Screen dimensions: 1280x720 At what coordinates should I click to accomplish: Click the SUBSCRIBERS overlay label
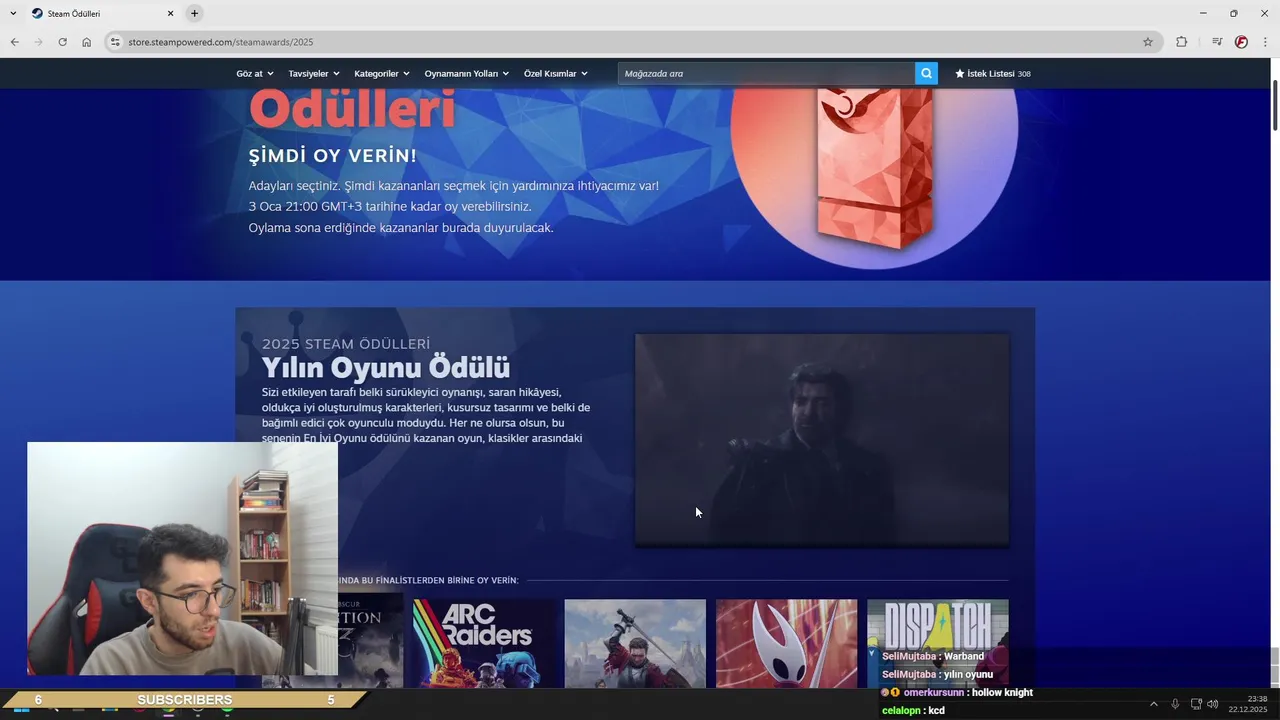click(x=185, y=700)
